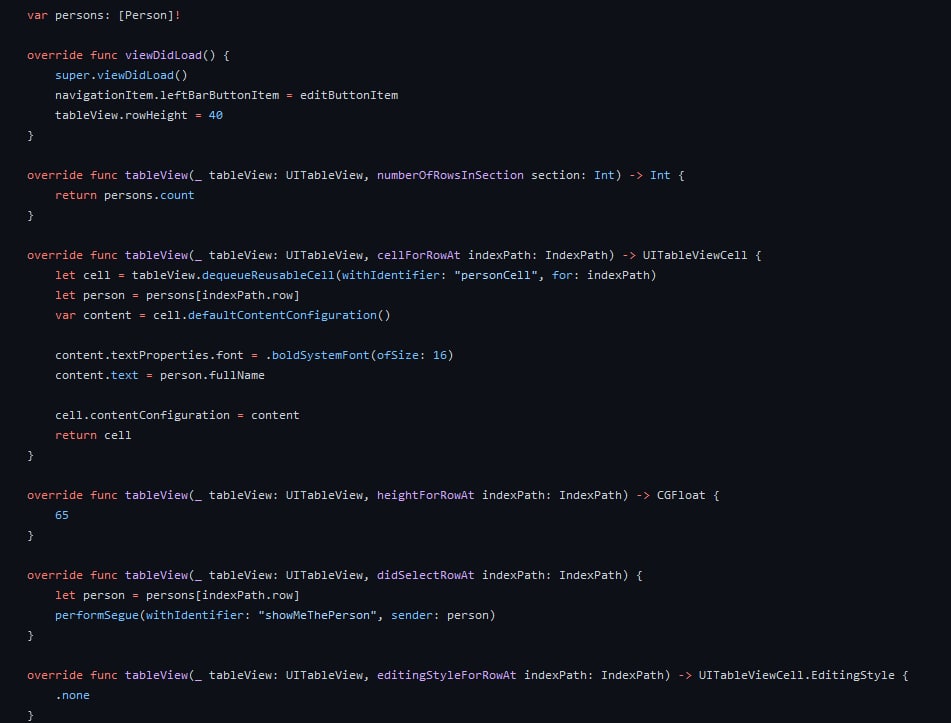Click 'content.text' property
This screenshot has width=951, height=723.
click(97, 375)
